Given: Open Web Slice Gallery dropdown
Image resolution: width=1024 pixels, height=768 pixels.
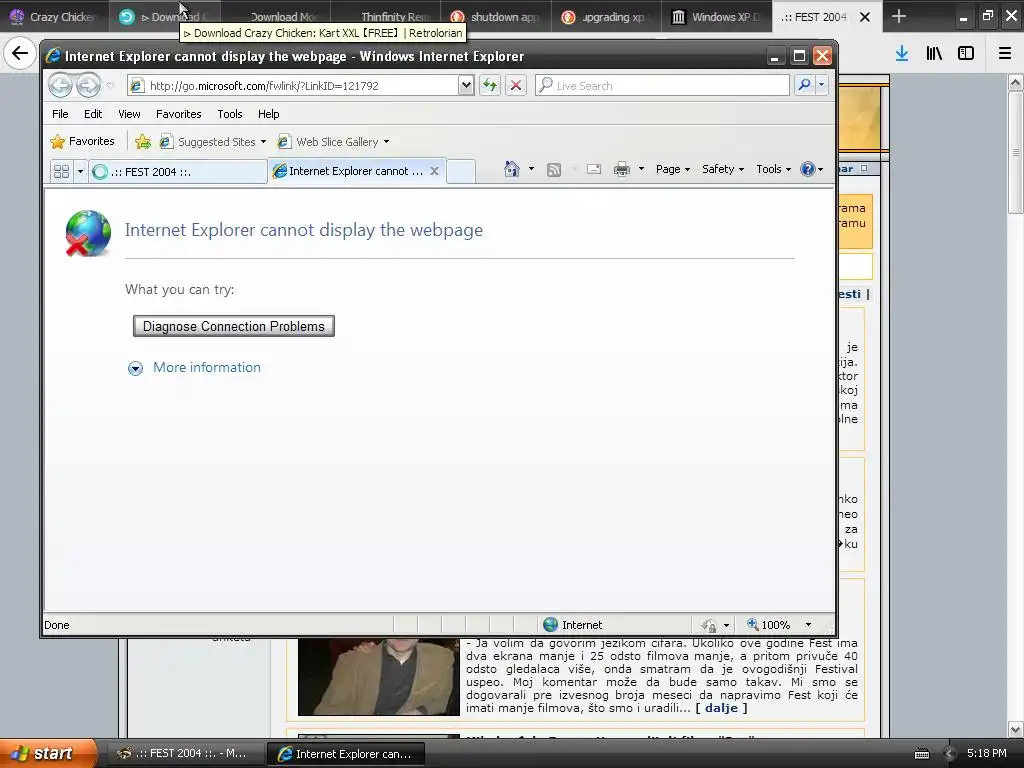Looking at the screenshot, I should 334,142.
